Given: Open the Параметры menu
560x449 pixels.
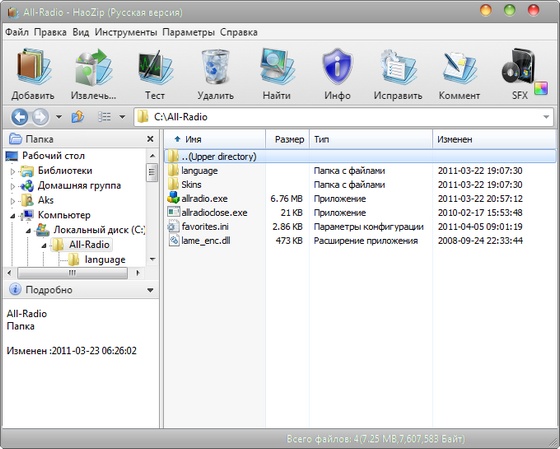Looking at the screenshot, I should (x=189, y=32).
